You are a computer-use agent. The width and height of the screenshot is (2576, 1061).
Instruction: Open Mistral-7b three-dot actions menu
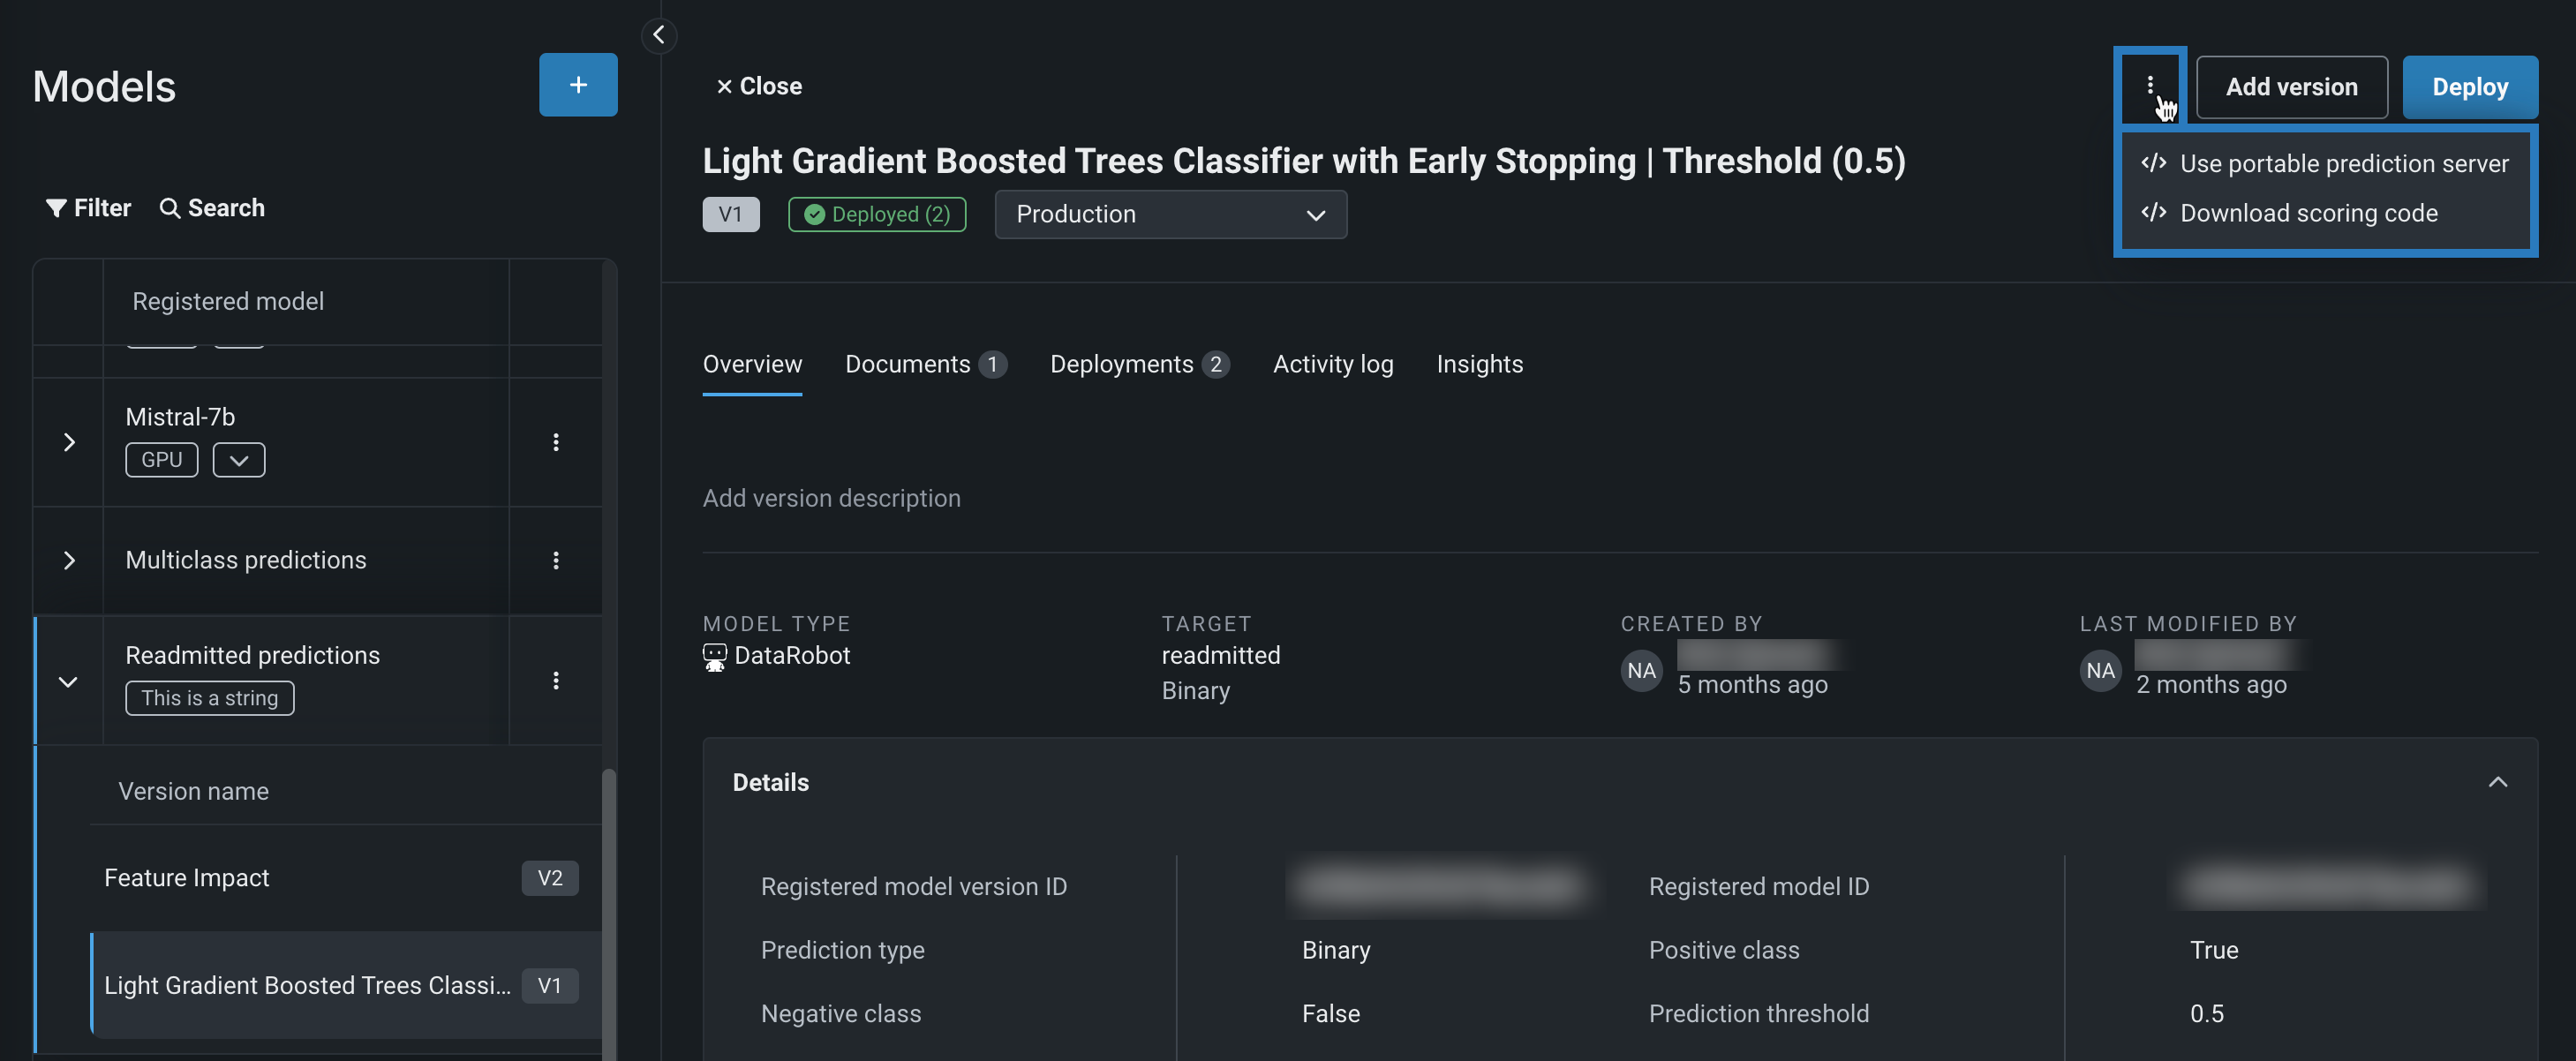tap(555, 442)
